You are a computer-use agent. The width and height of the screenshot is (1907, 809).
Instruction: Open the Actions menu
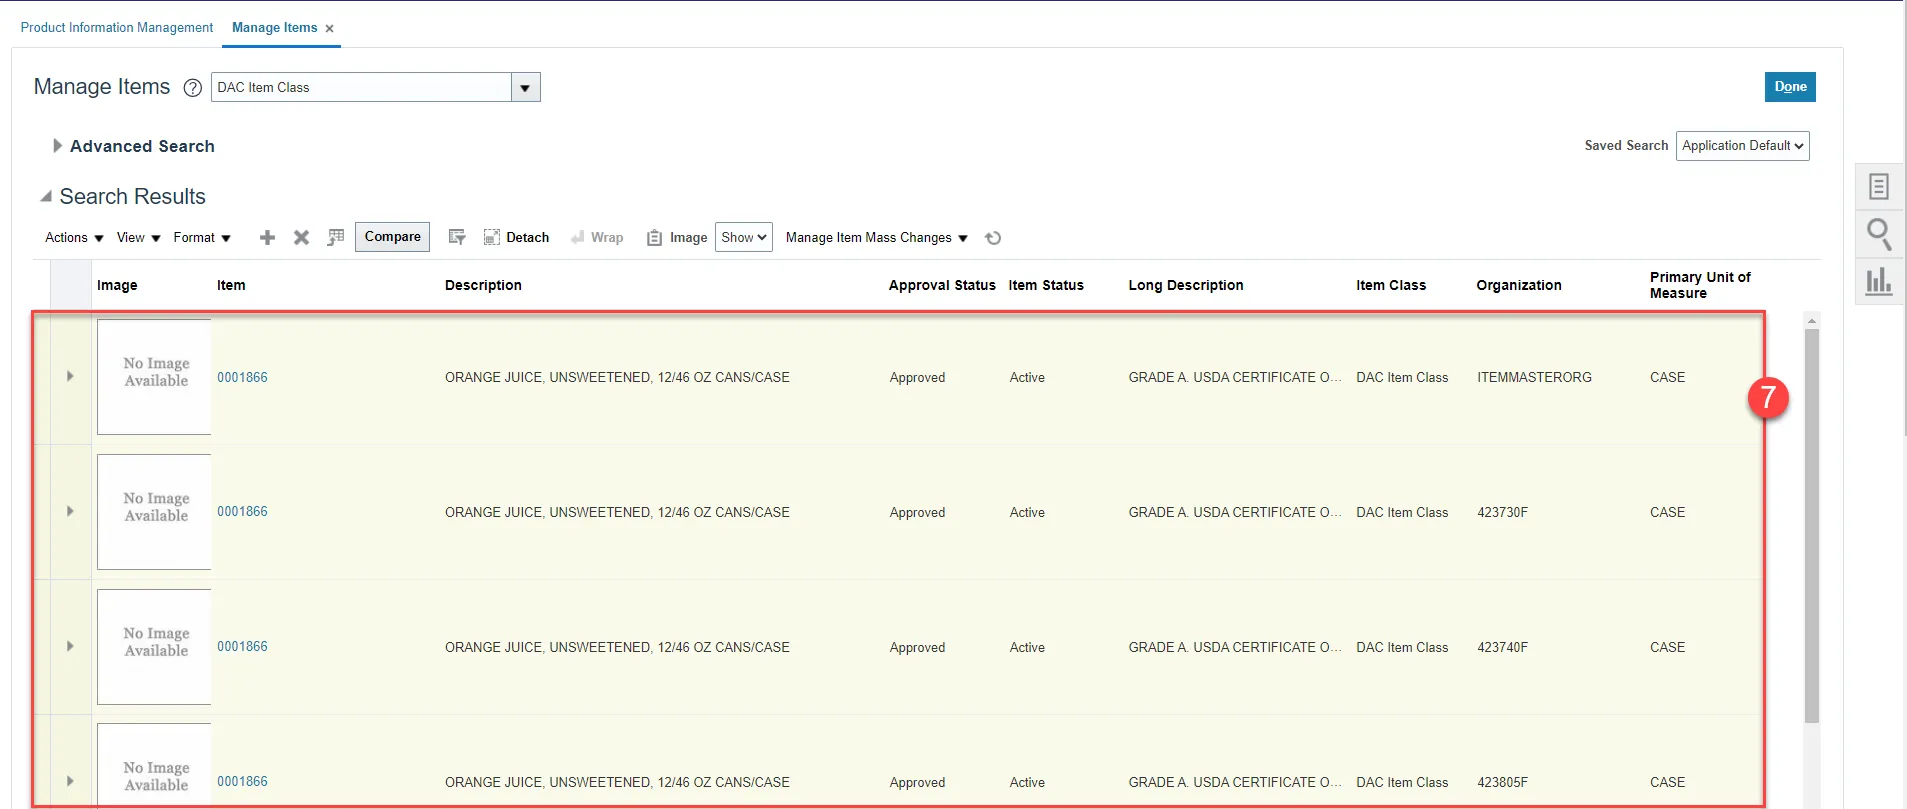[x=74, y=237]
